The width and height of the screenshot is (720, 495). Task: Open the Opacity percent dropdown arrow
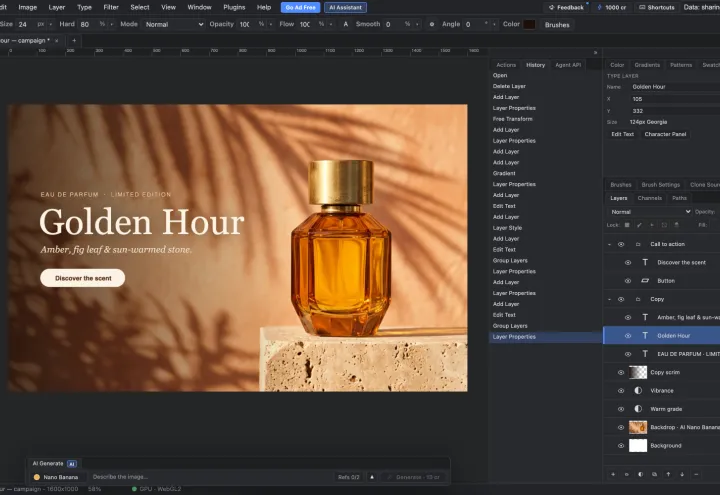(x=270, y=24)
